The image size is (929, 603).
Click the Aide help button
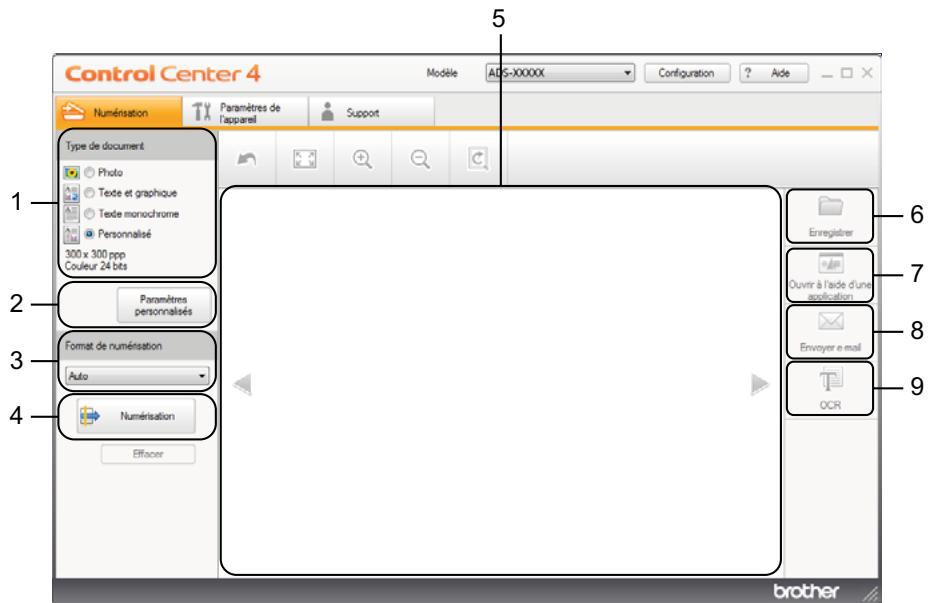coord(773,73)
